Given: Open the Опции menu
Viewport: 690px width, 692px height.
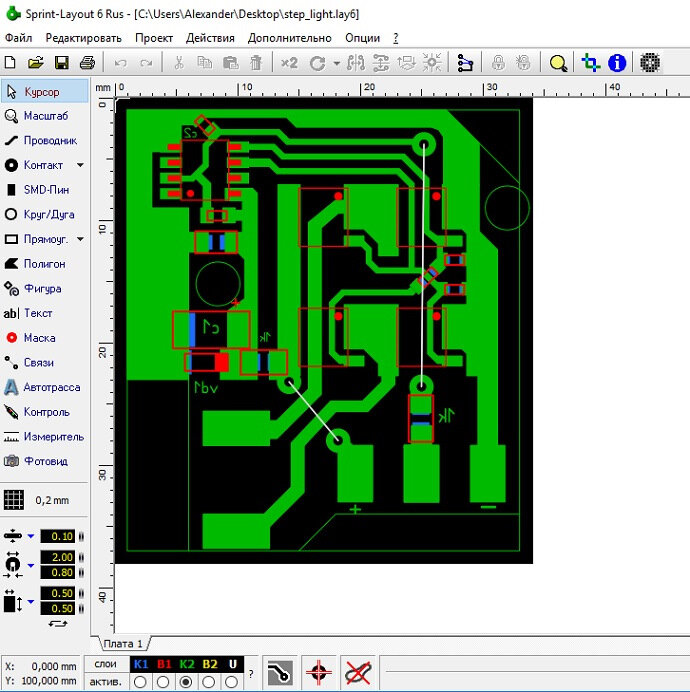Looking at the screenshot, I should (x=362, y=38).
